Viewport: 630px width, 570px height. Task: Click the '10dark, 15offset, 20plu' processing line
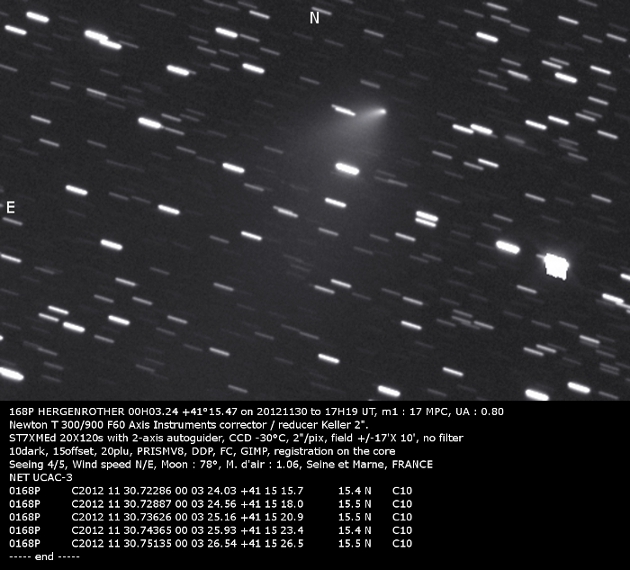pyautogui.click(x=202, y=452)
